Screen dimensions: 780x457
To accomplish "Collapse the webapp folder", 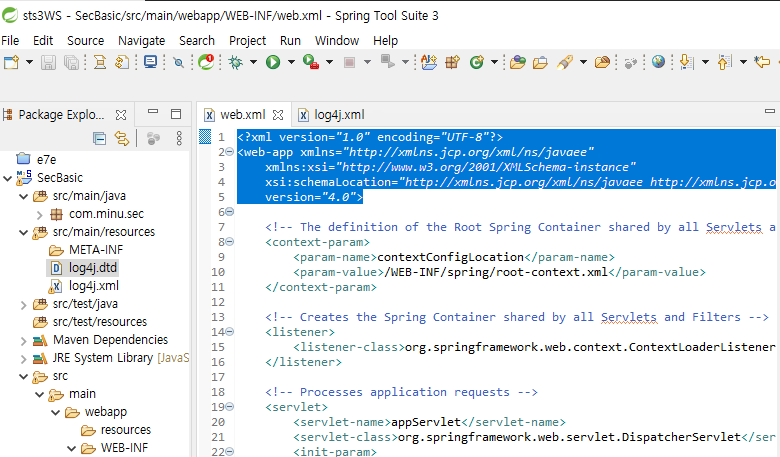I will point(55,412).
